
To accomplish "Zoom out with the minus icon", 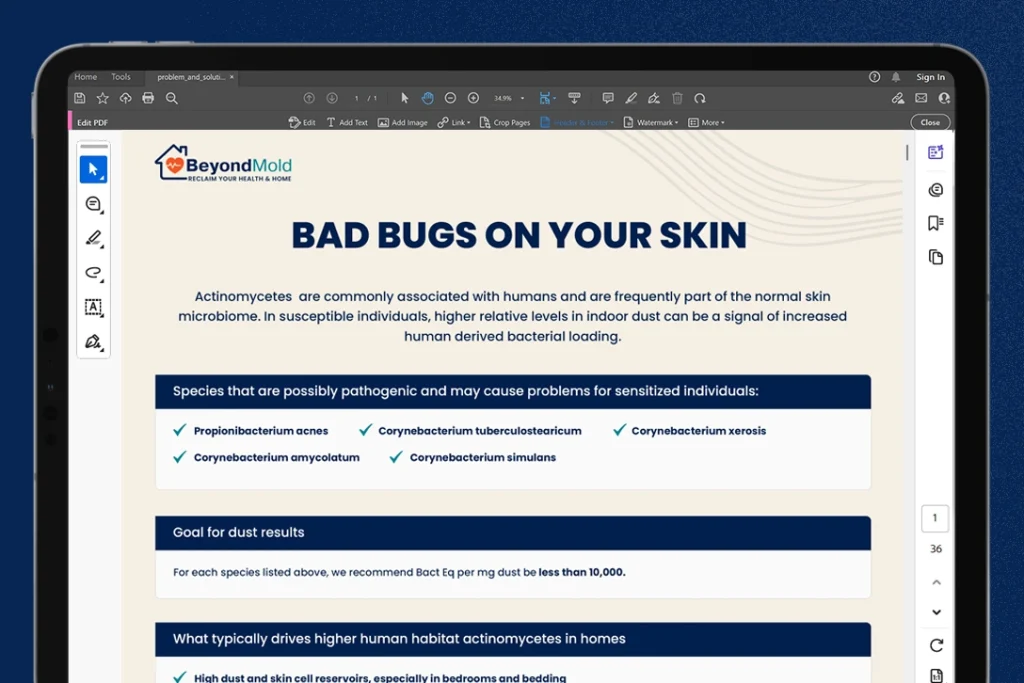I will pyautogui.click(x=450, y=98).
